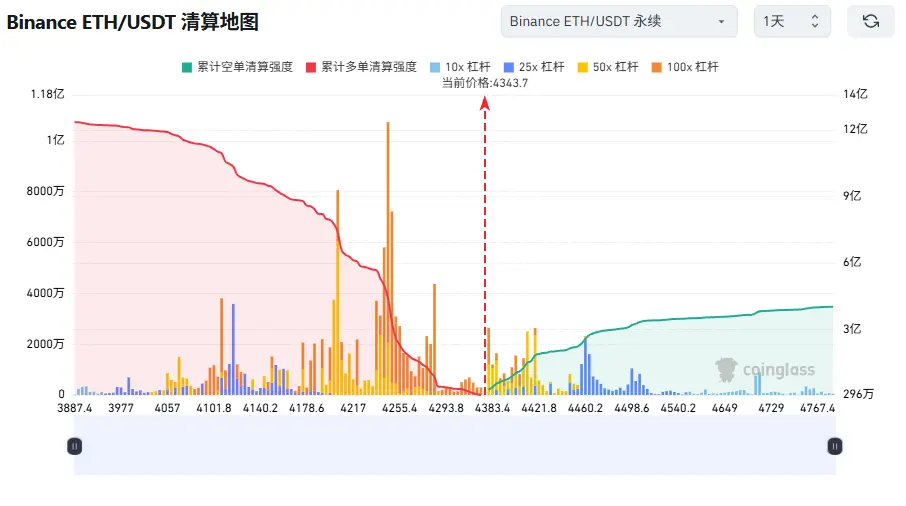Click the green 累计空单清算强度 color swatch

(187, 67)
